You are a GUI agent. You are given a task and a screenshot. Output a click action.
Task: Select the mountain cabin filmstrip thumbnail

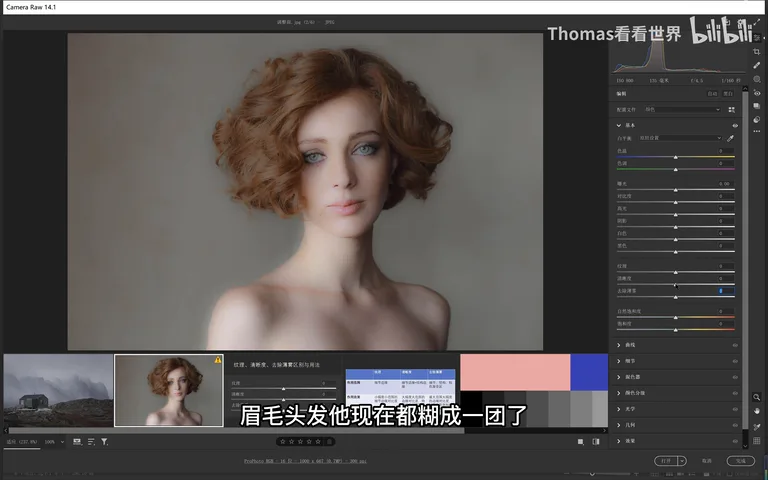click(58, 391)
